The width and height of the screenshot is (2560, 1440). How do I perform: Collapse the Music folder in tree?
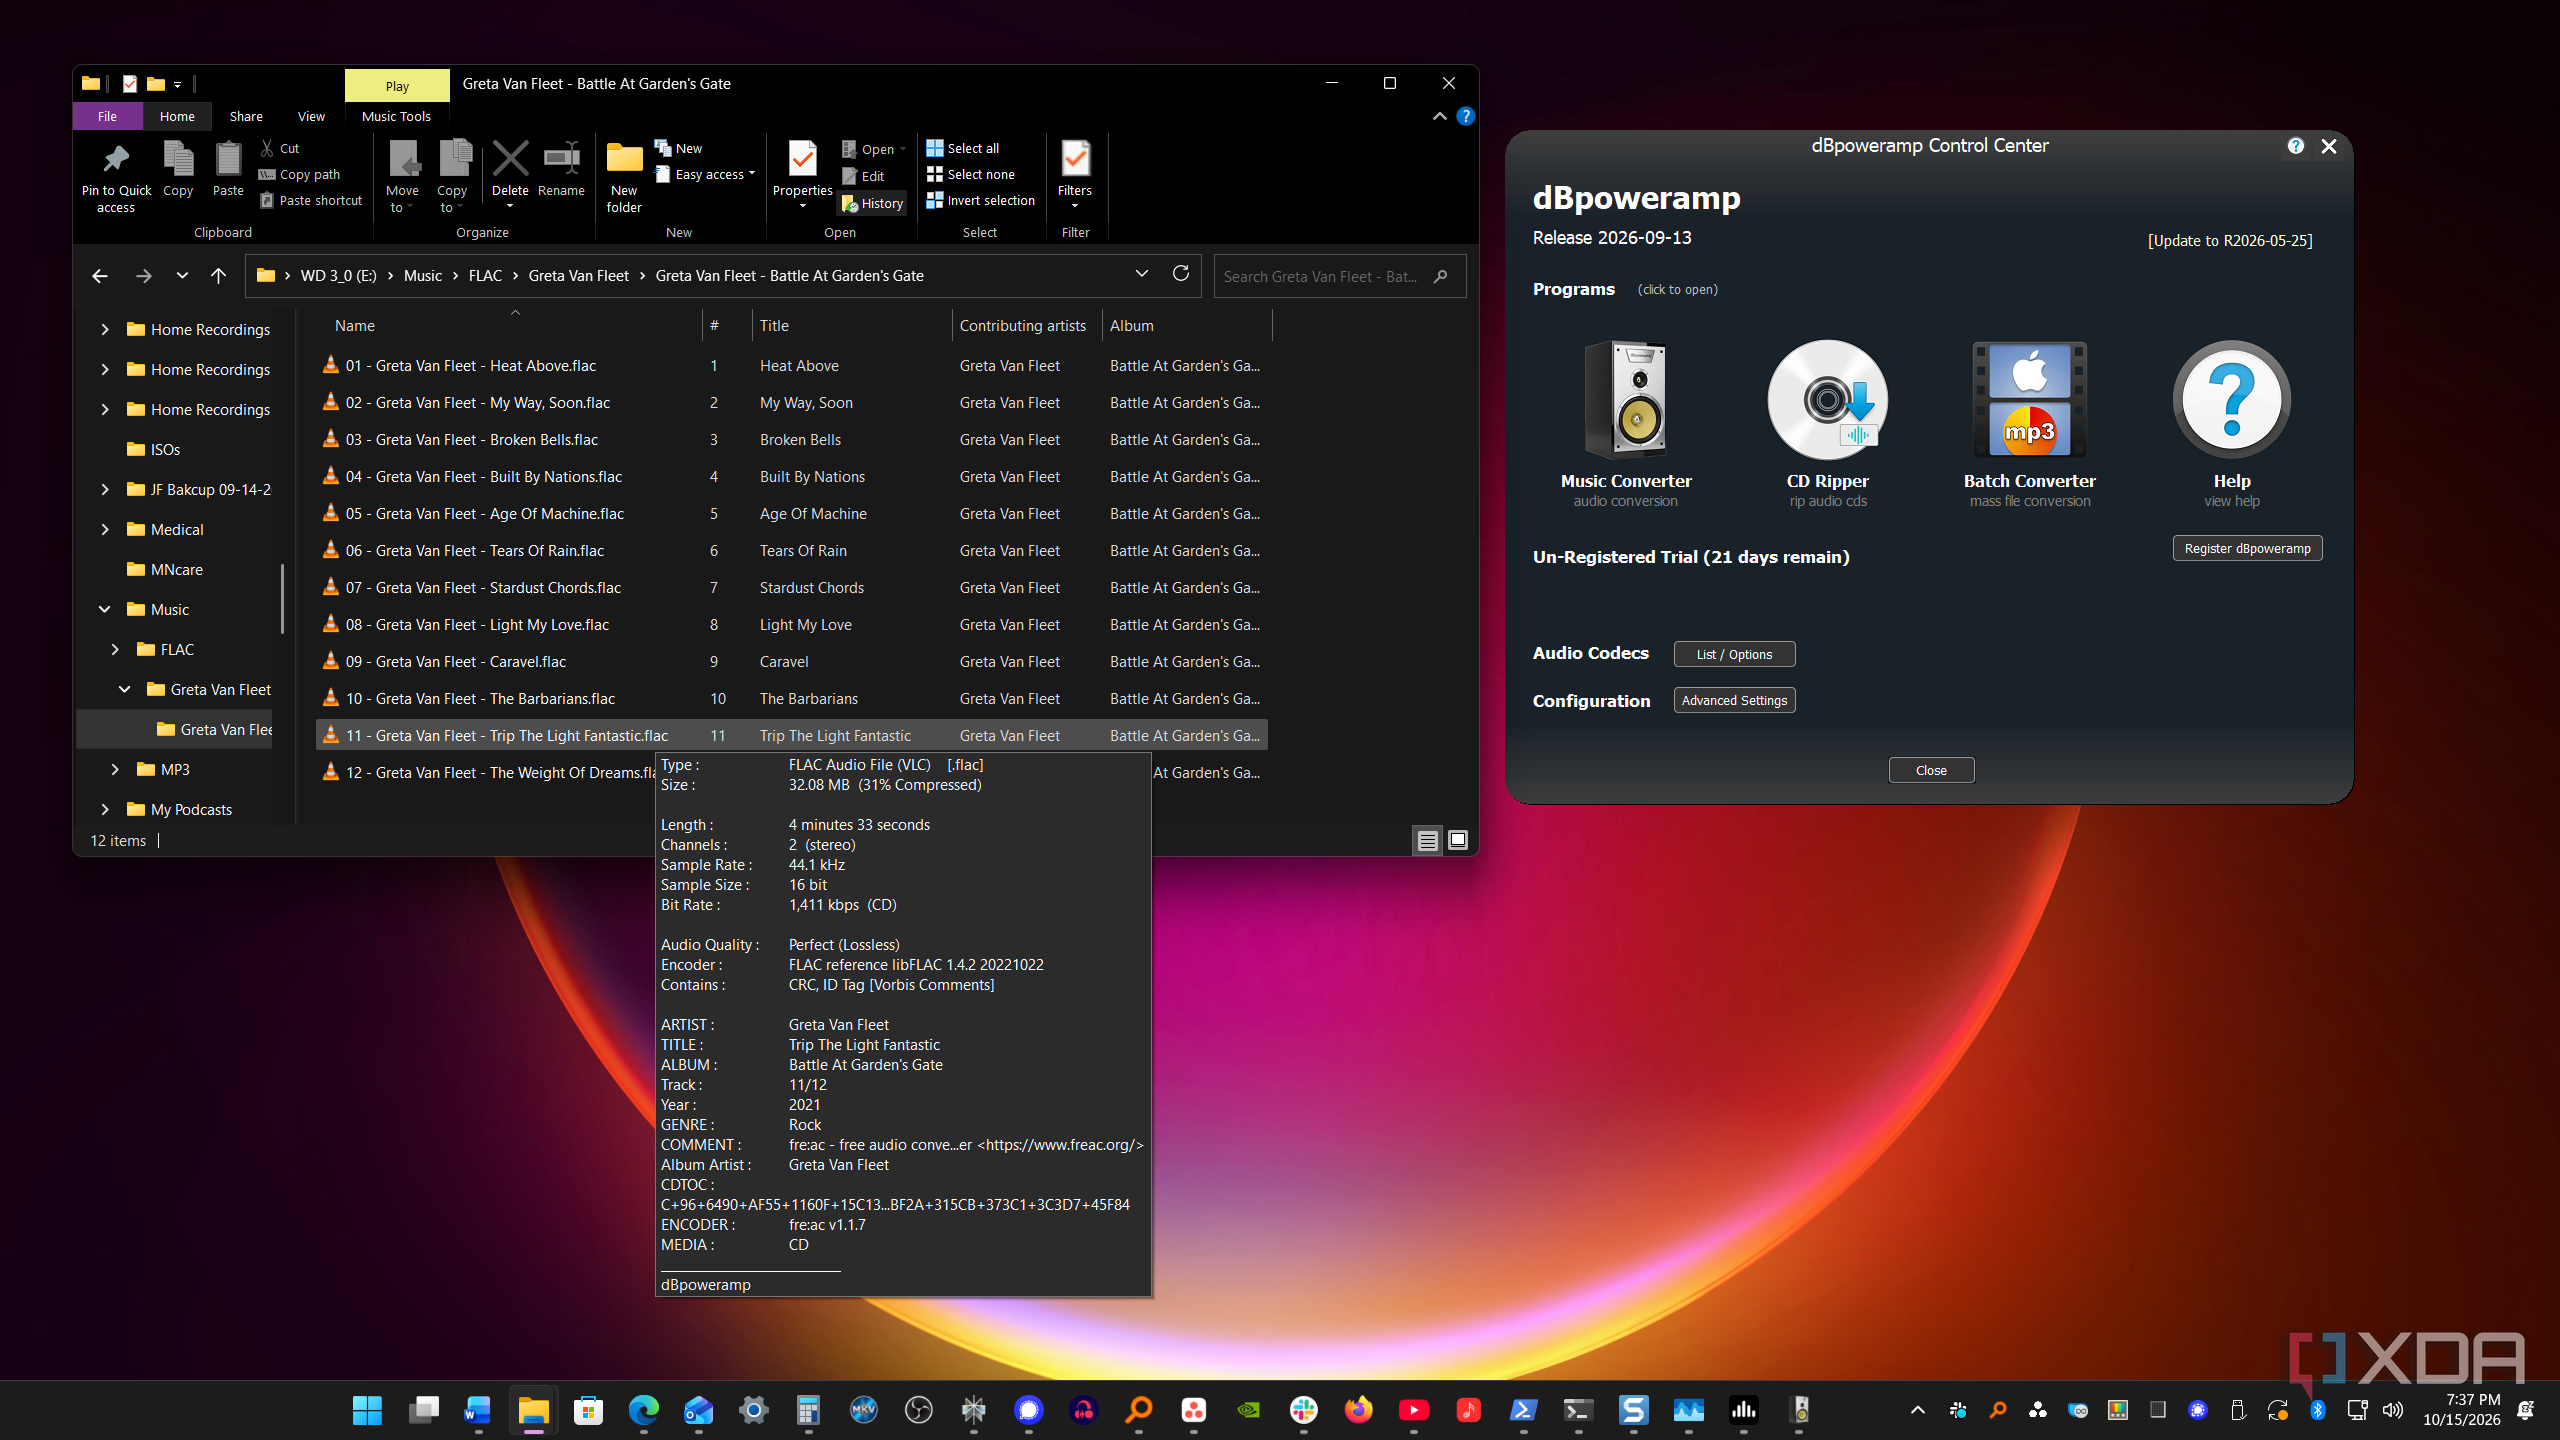105,609
